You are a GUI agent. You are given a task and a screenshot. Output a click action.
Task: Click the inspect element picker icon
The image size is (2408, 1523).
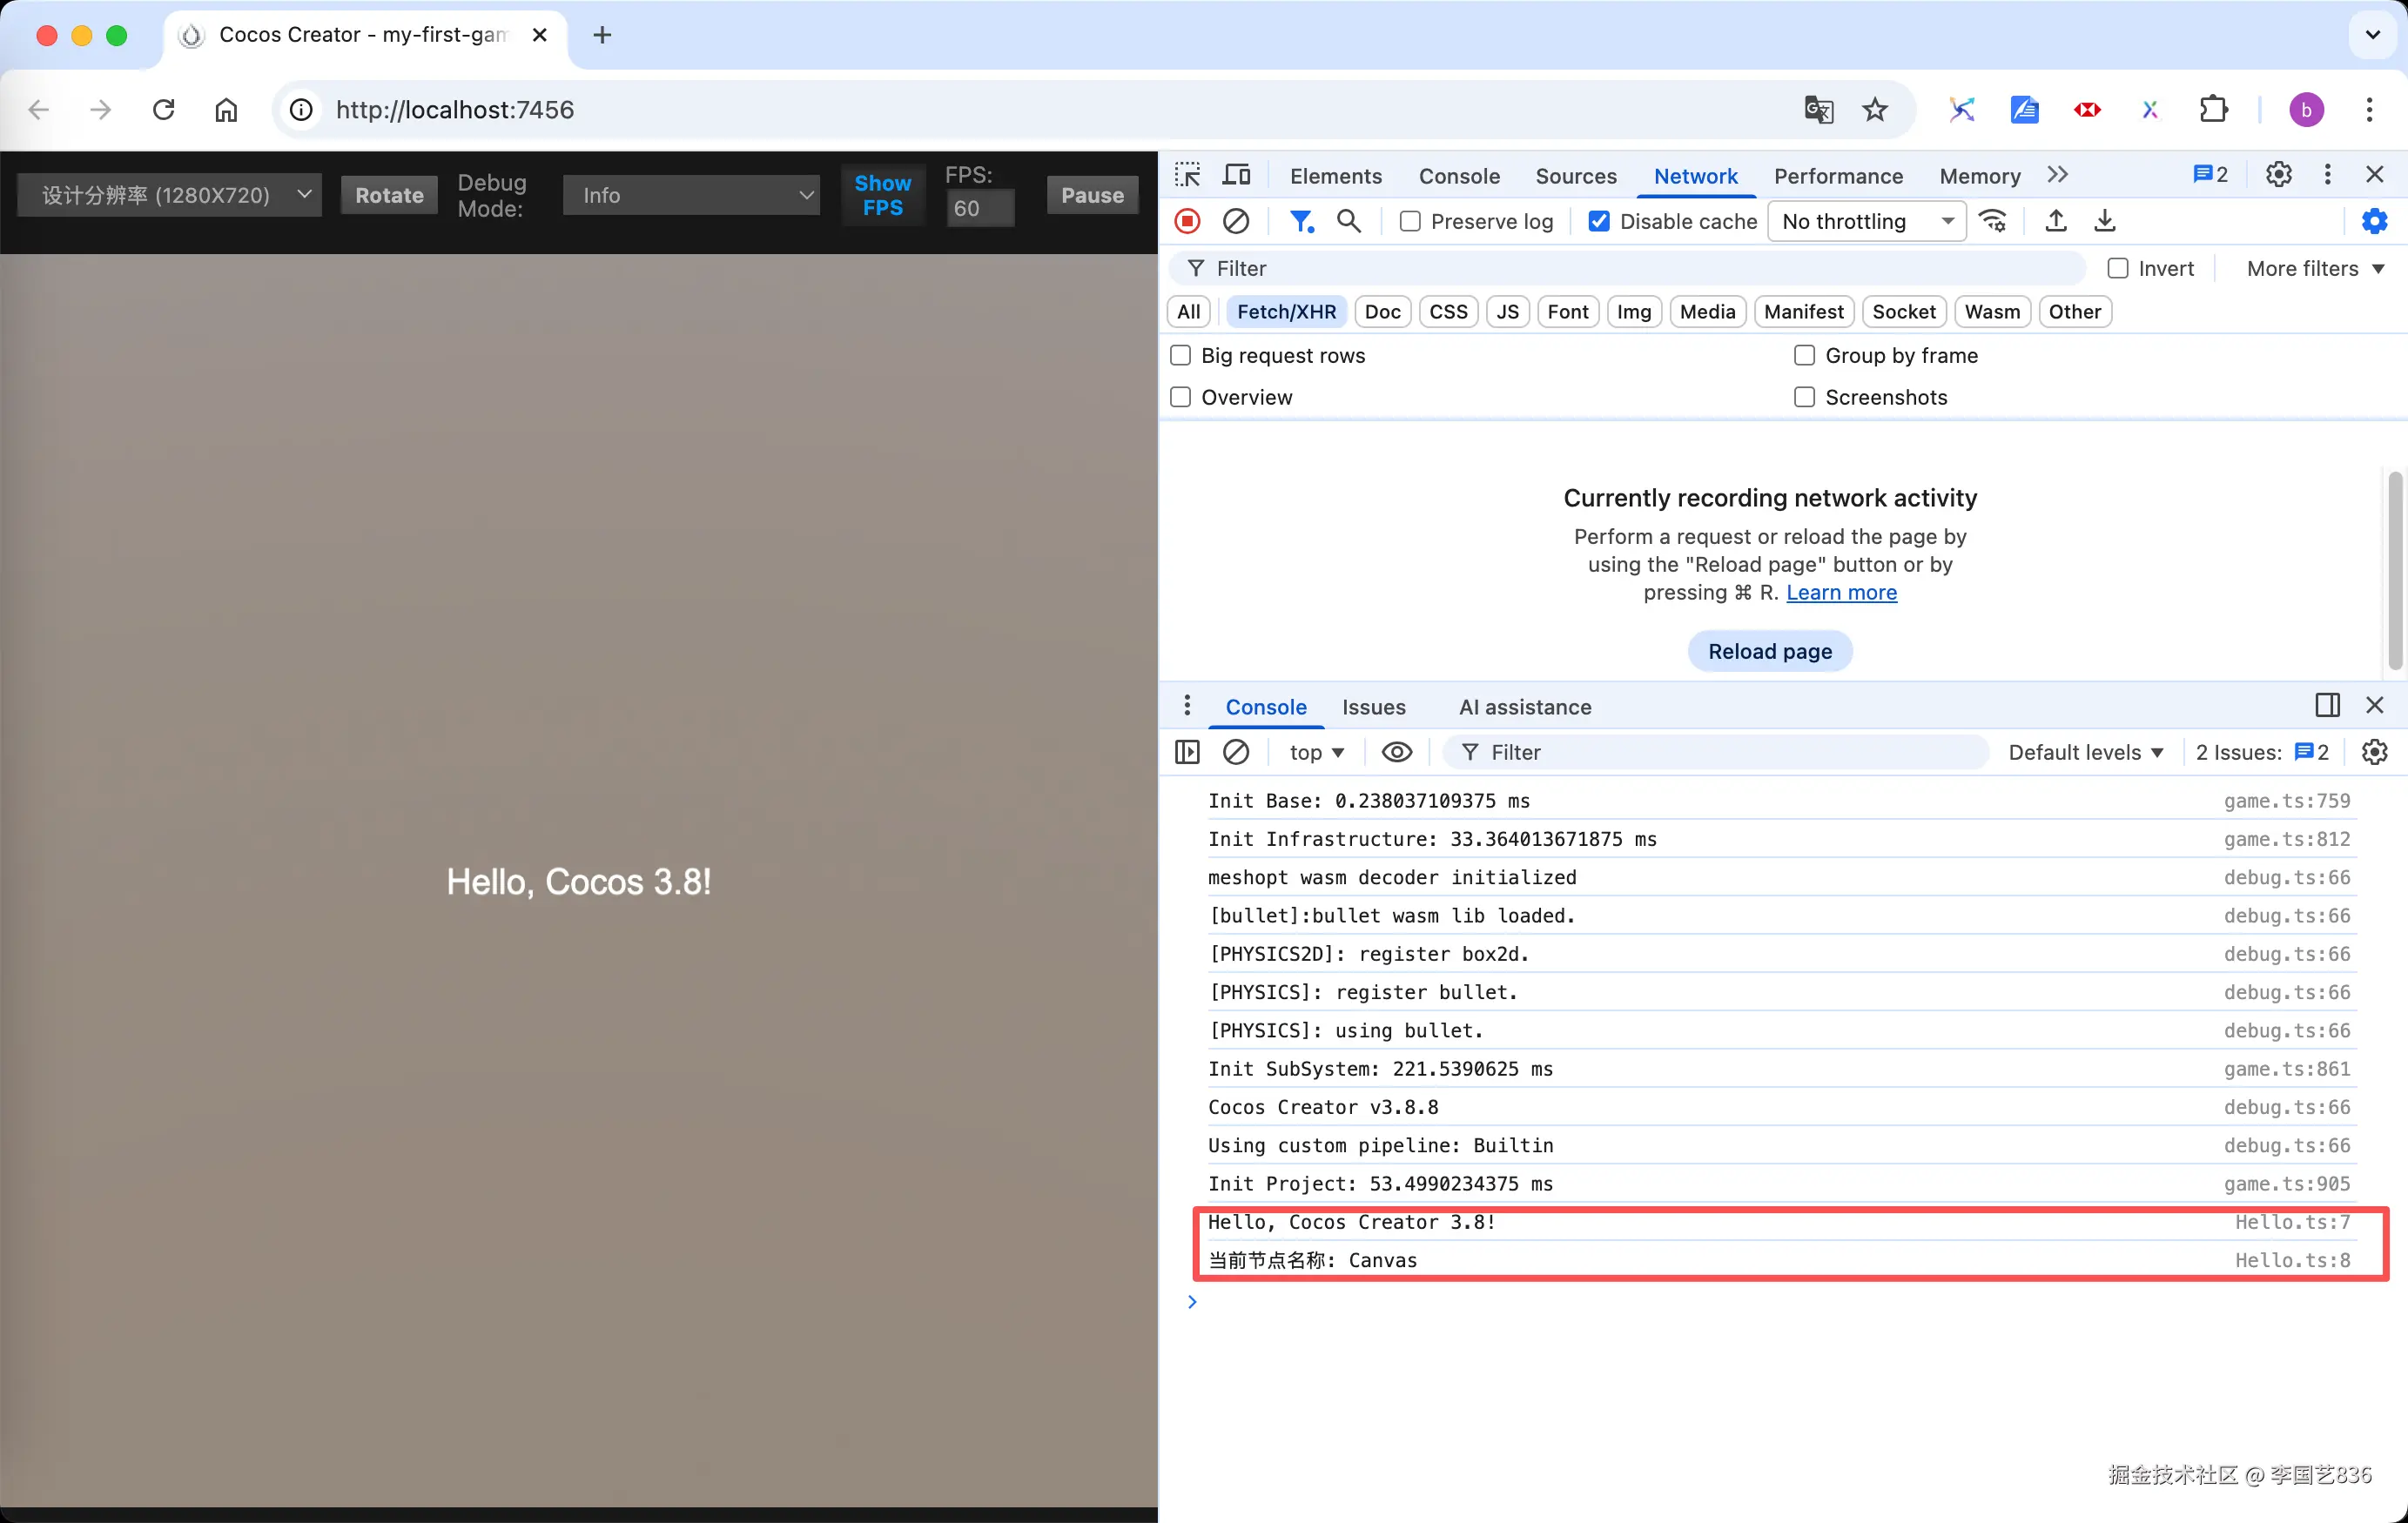tap(1187, 175)
